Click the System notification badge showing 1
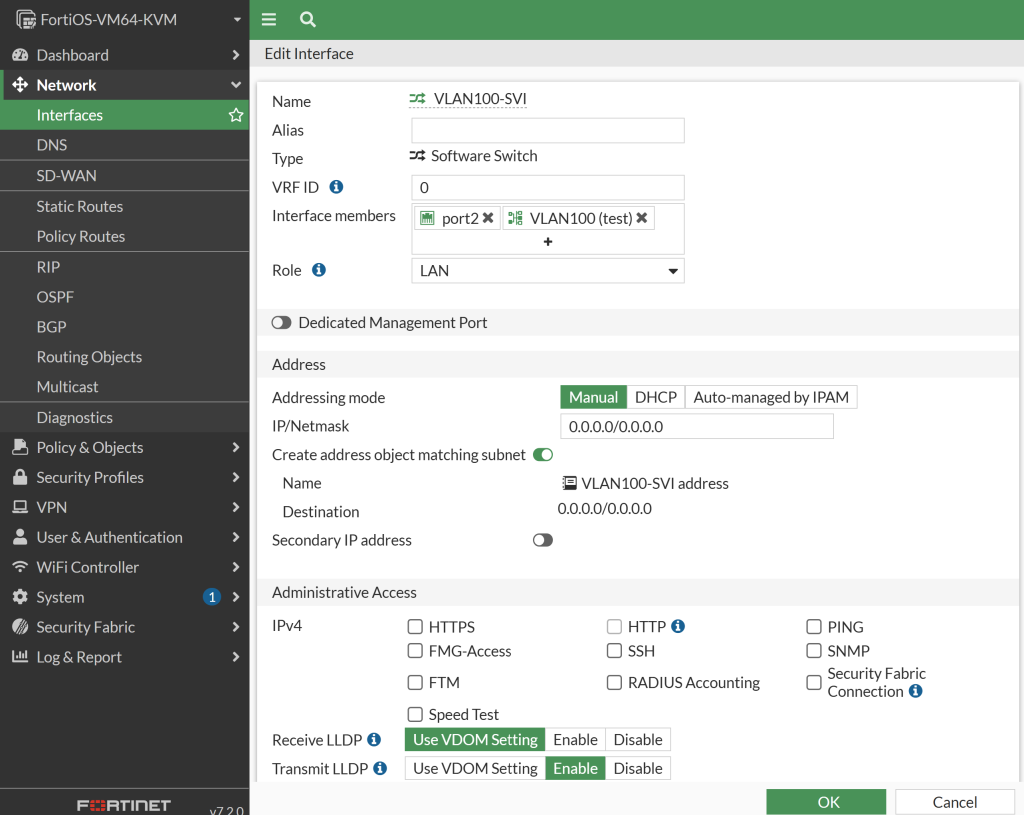Image resolution: width=1024 pixels, height=815 pixels. 212,597
